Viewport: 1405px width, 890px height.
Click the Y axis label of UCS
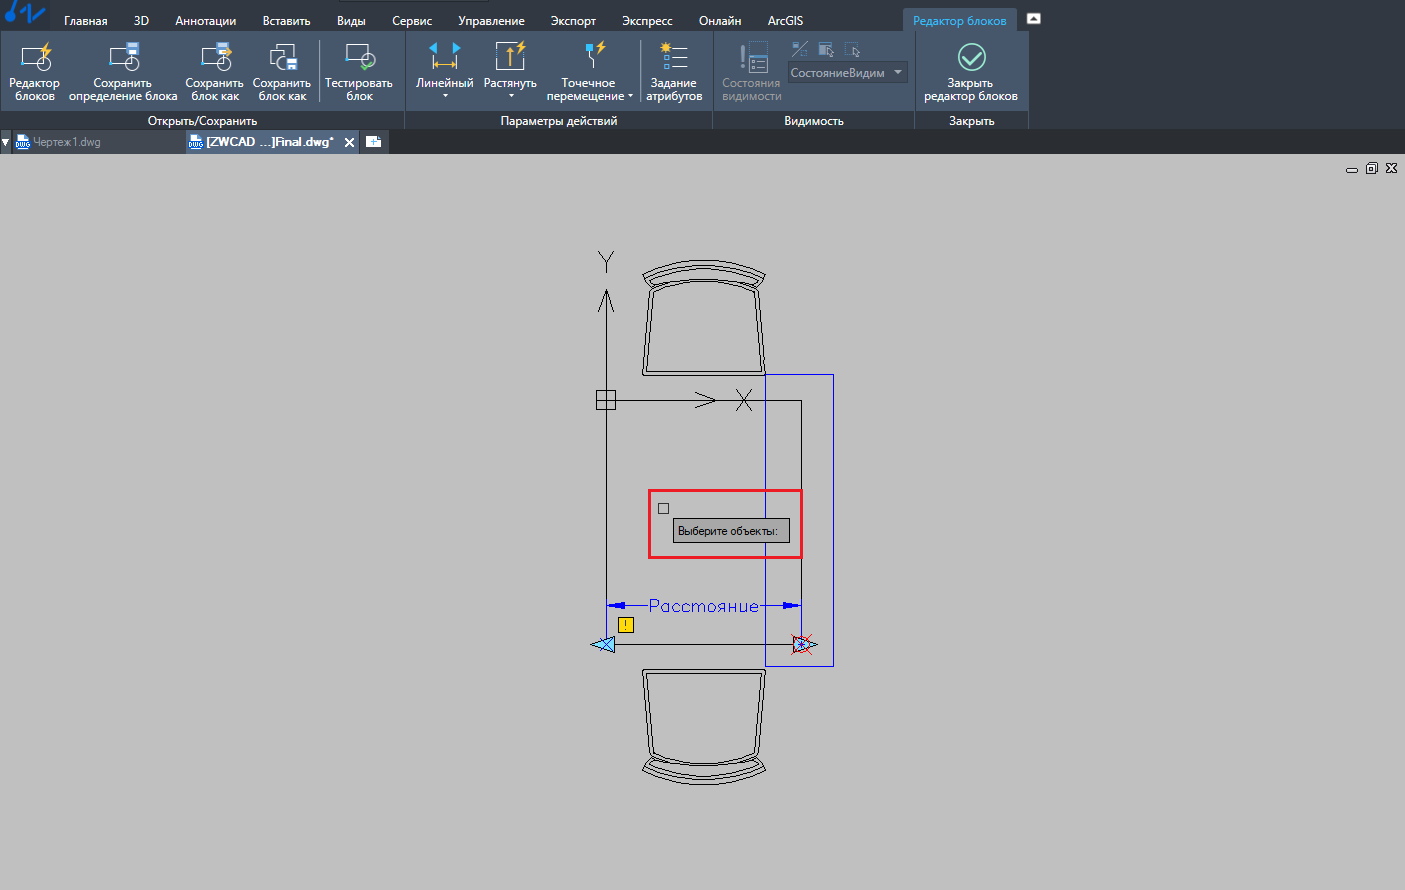coord(606,262)
